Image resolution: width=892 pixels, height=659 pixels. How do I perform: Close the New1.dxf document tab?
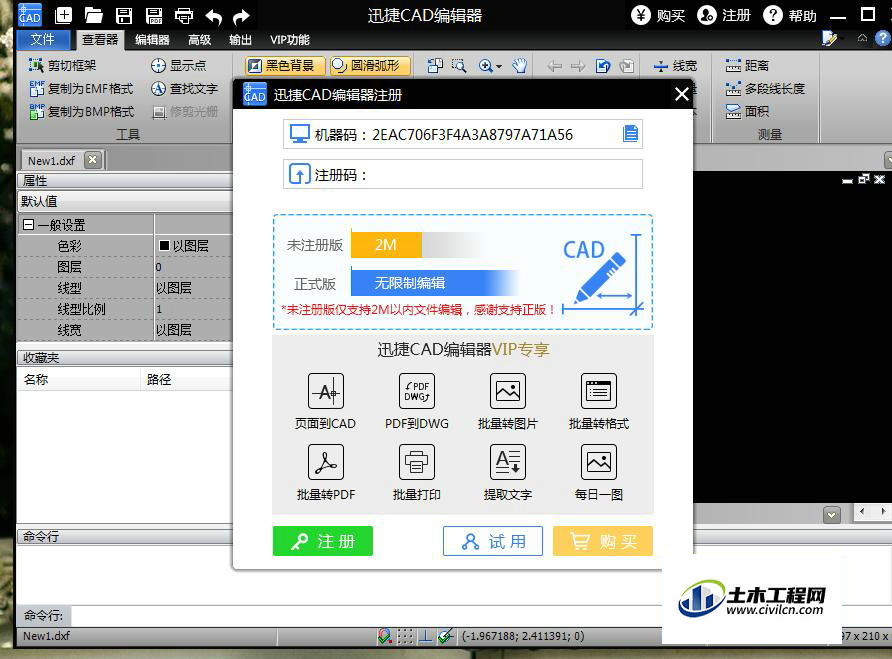[93, 160]
